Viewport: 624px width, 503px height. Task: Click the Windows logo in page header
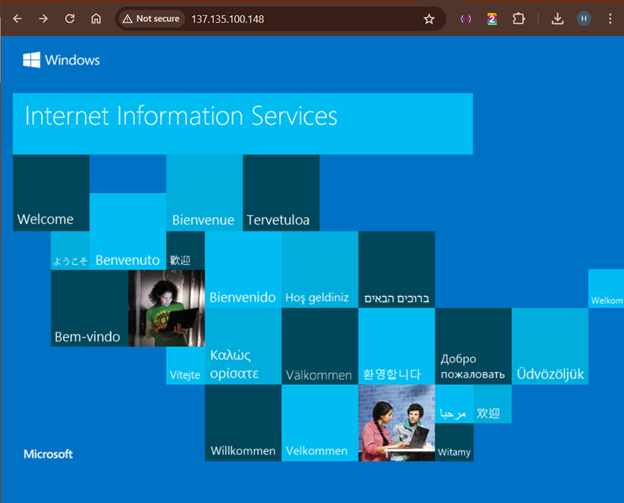click(x=61, y=60)
